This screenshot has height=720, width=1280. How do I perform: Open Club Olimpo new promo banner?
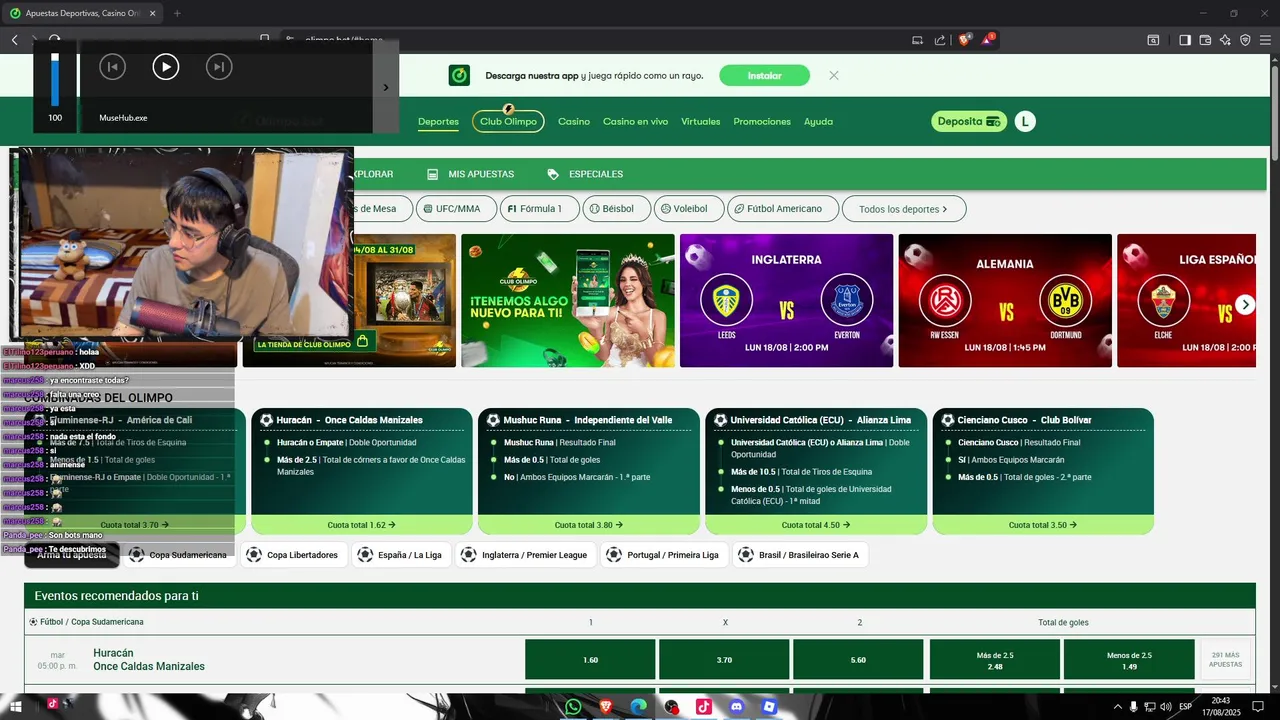[x=568, y=300]
